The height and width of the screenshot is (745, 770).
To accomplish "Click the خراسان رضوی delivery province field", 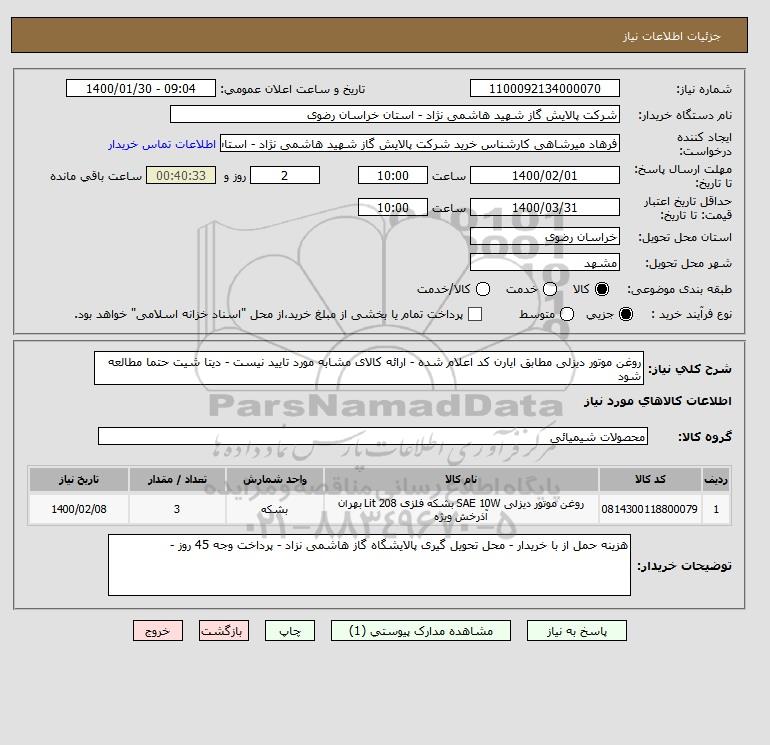I will 545,237.
